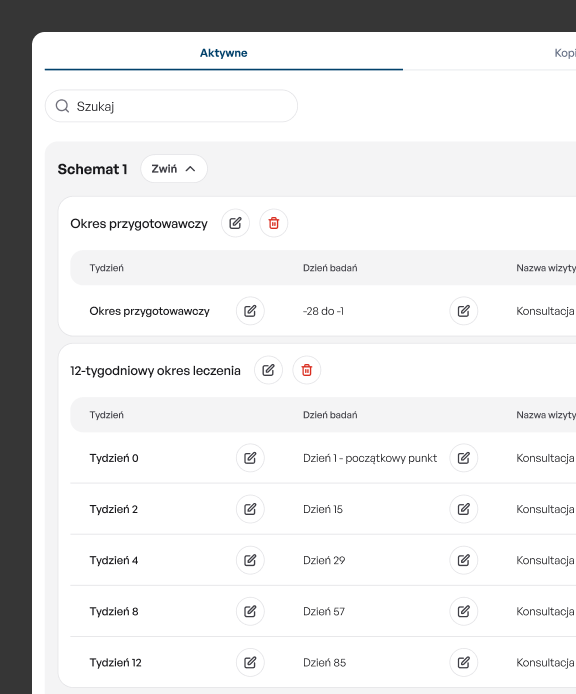The height and width of the screenshot is (694, 576).
Task: Edit the -28 do -1 day value
Action: 464,311
